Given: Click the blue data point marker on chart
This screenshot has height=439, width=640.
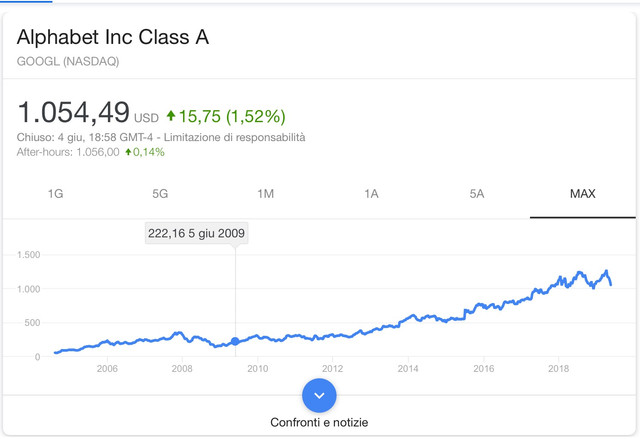Looking at the screenshot, I should (235, 341).
